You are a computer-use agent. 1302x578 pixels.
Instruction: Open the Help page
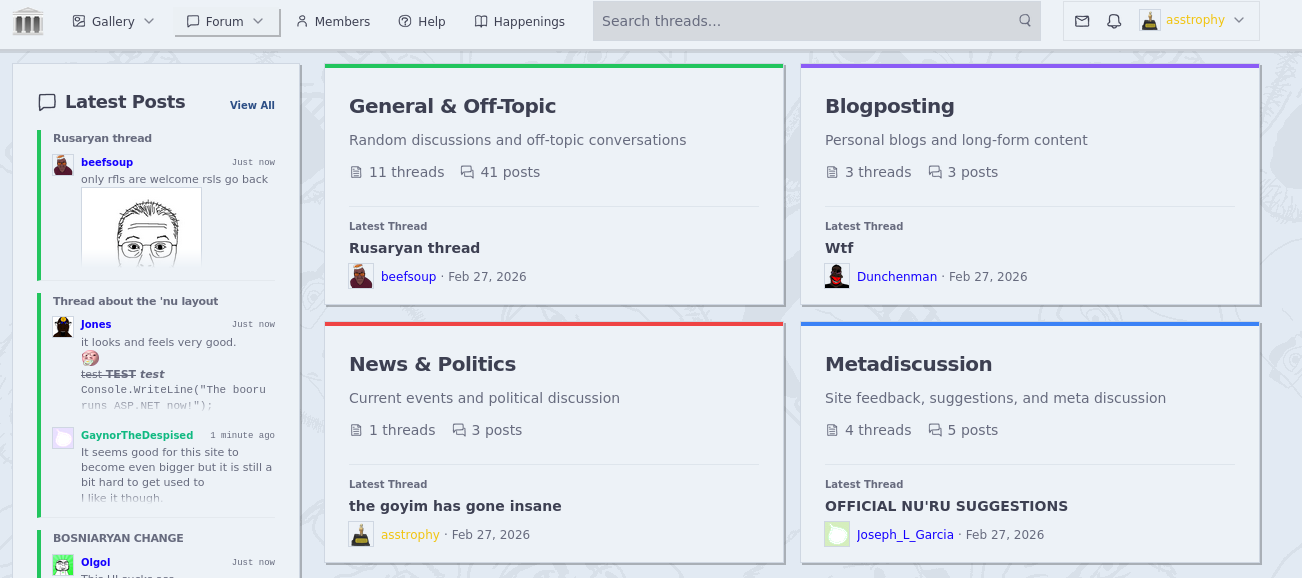point(421,21)
